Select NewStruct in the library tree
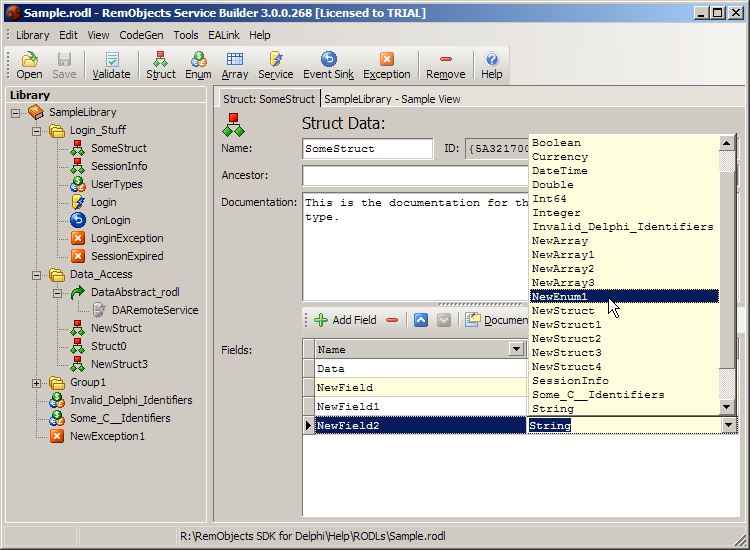The width and height of the screenshot is (750, 550). 116,328
